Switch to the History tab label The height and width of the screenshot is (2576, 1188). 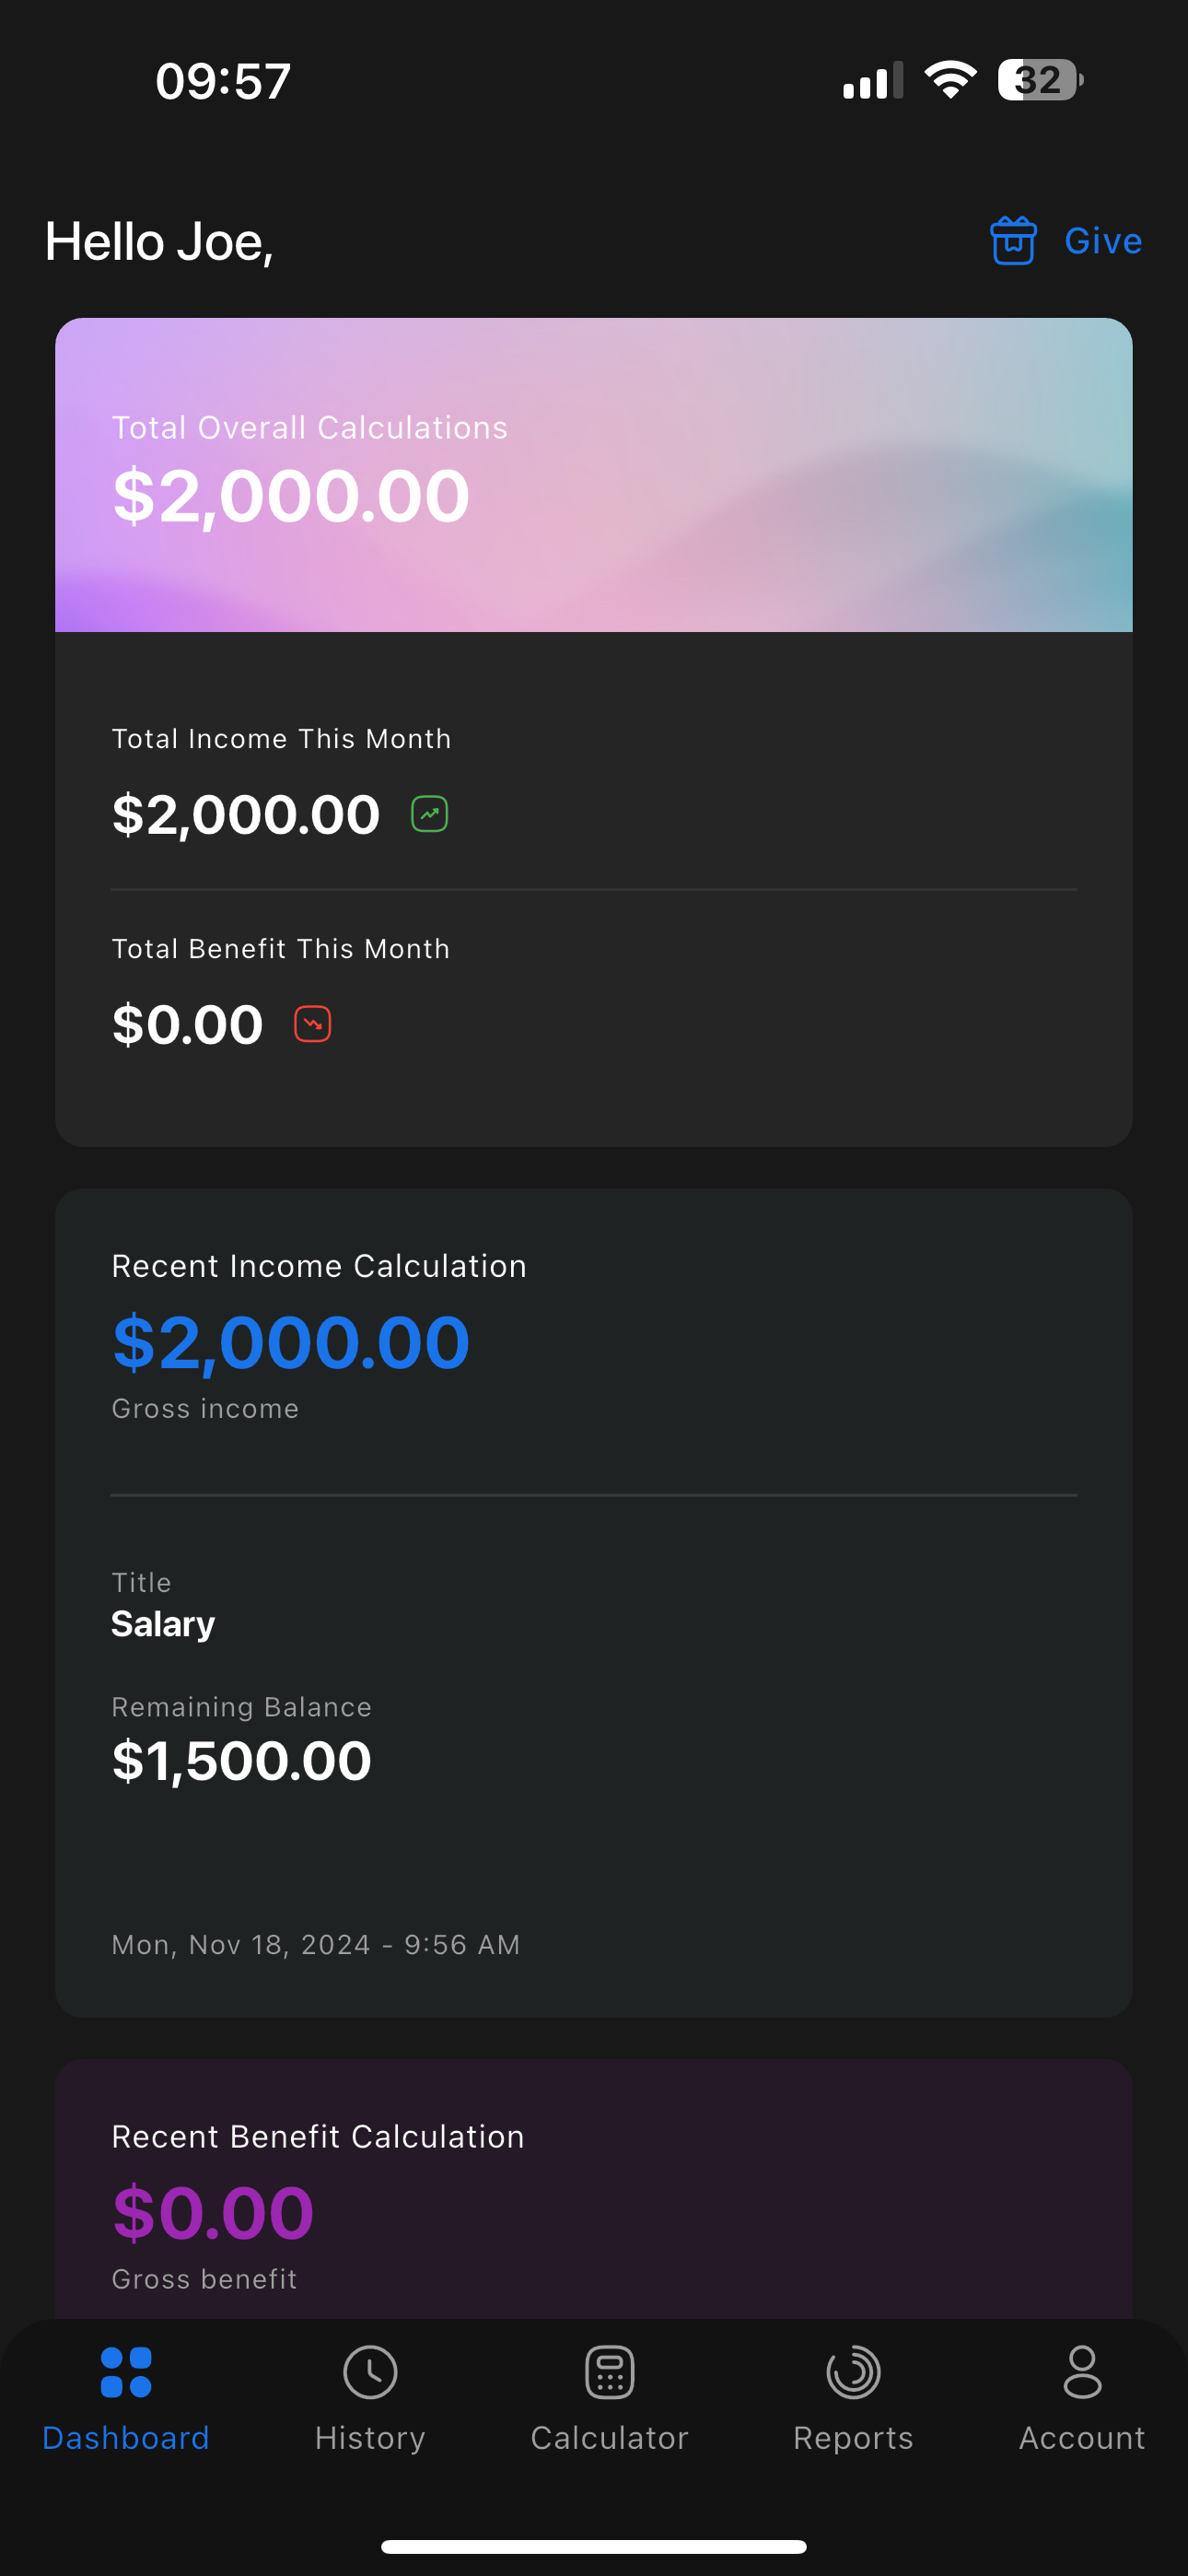click(x=370, y=2438)
